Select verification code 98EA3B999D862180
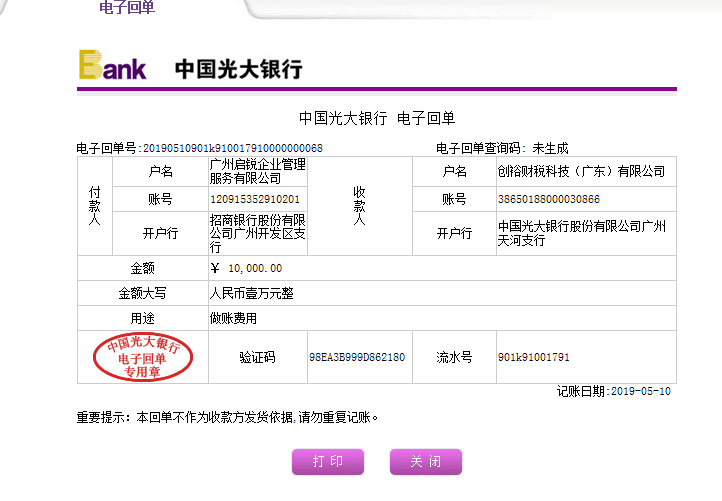Screen dimensions: 722x501 point(357,357)
